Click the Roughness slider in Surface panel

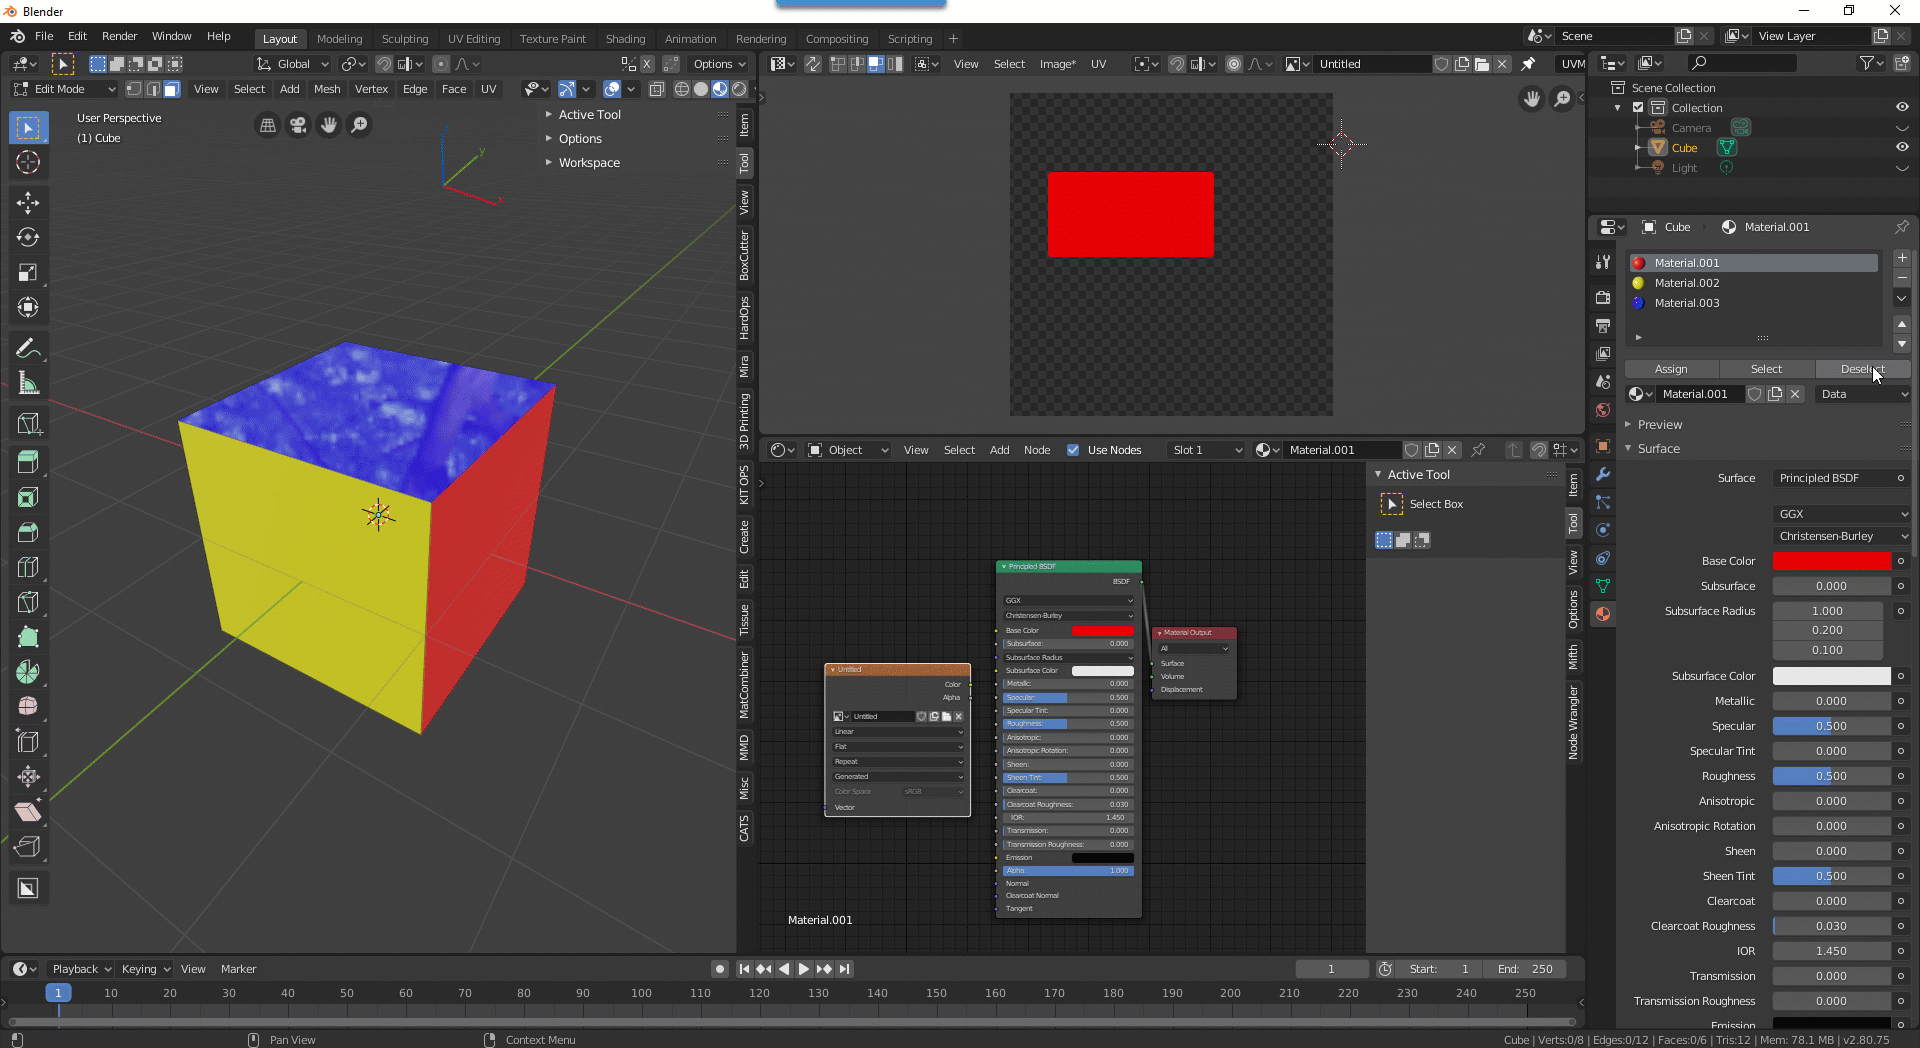(1832, 776)
